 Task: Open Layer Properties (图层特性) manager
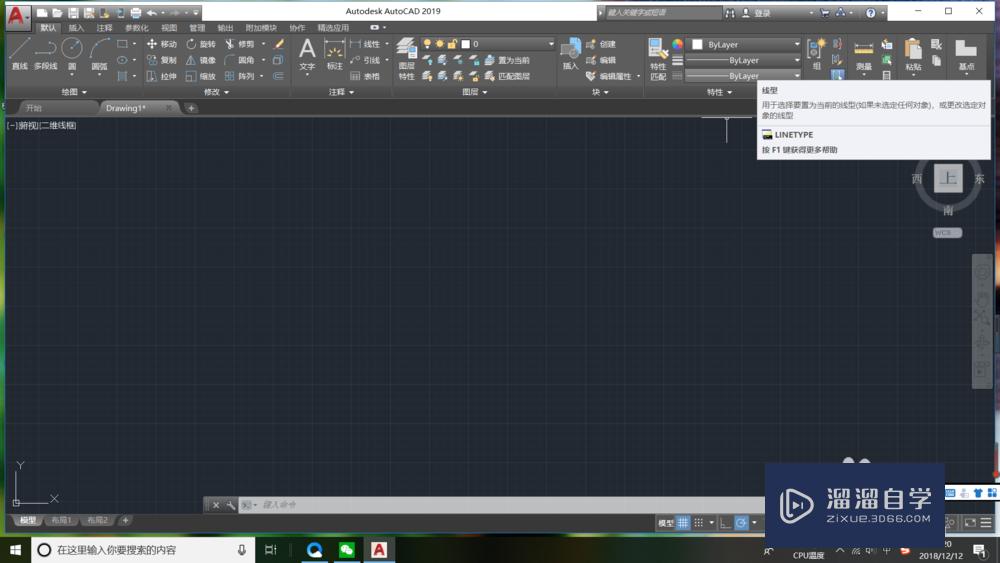pyautogui.click(x=406, y=59)
